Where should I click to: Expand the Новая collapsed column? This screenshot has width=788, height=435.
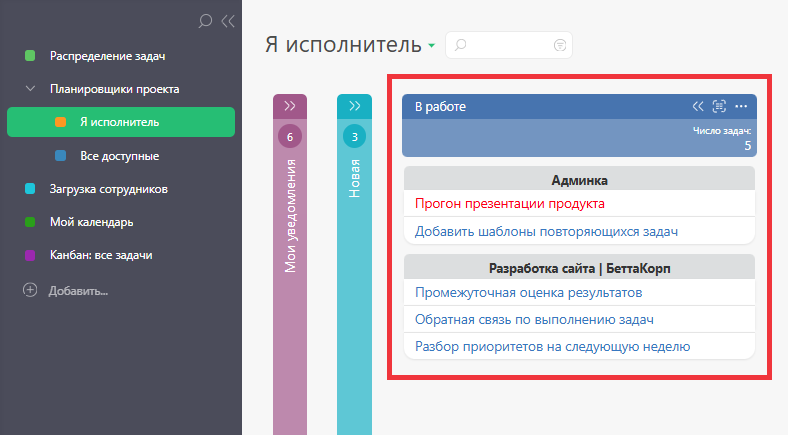(354, 106)
